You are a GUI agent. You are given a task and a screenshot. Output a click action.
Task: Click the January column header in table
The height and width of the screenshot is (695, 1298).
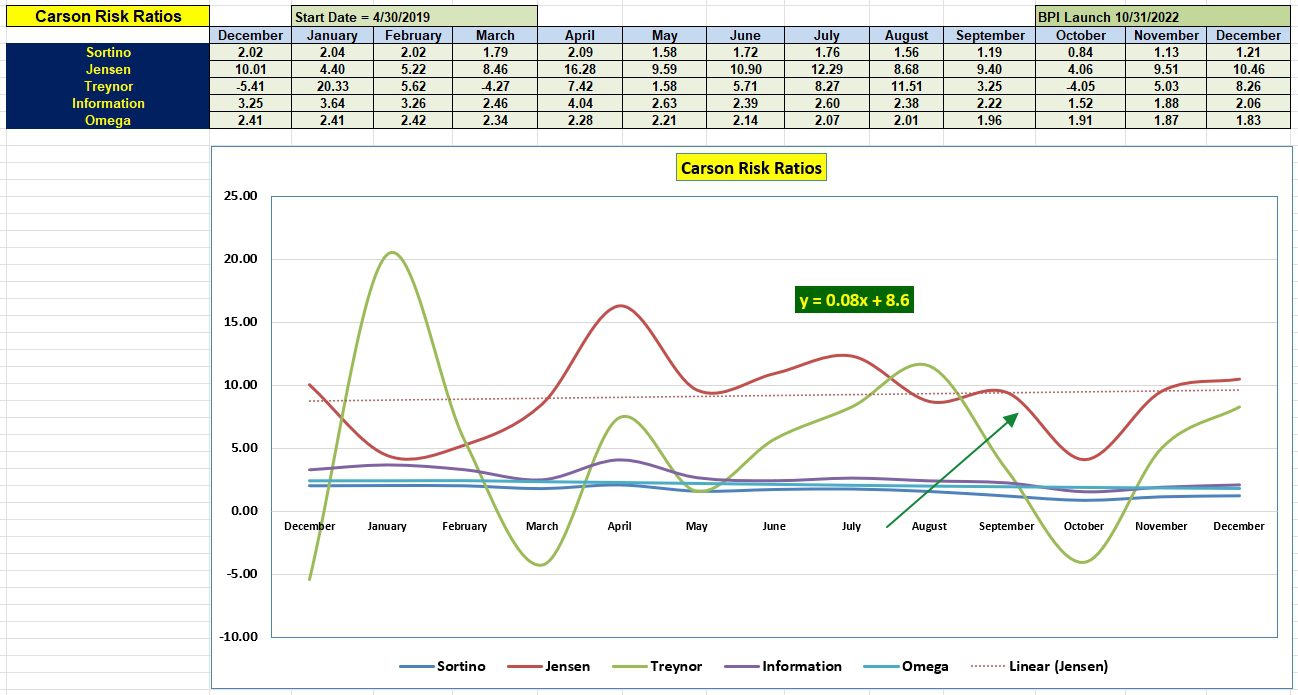(x=333, y=35)
